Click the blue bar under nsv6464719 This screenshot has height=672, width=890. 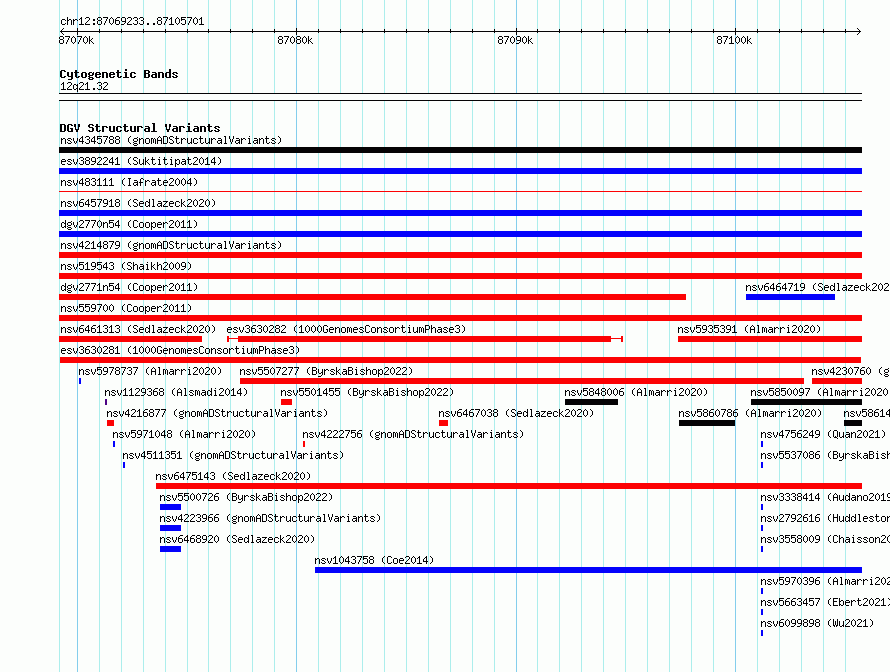790,297
